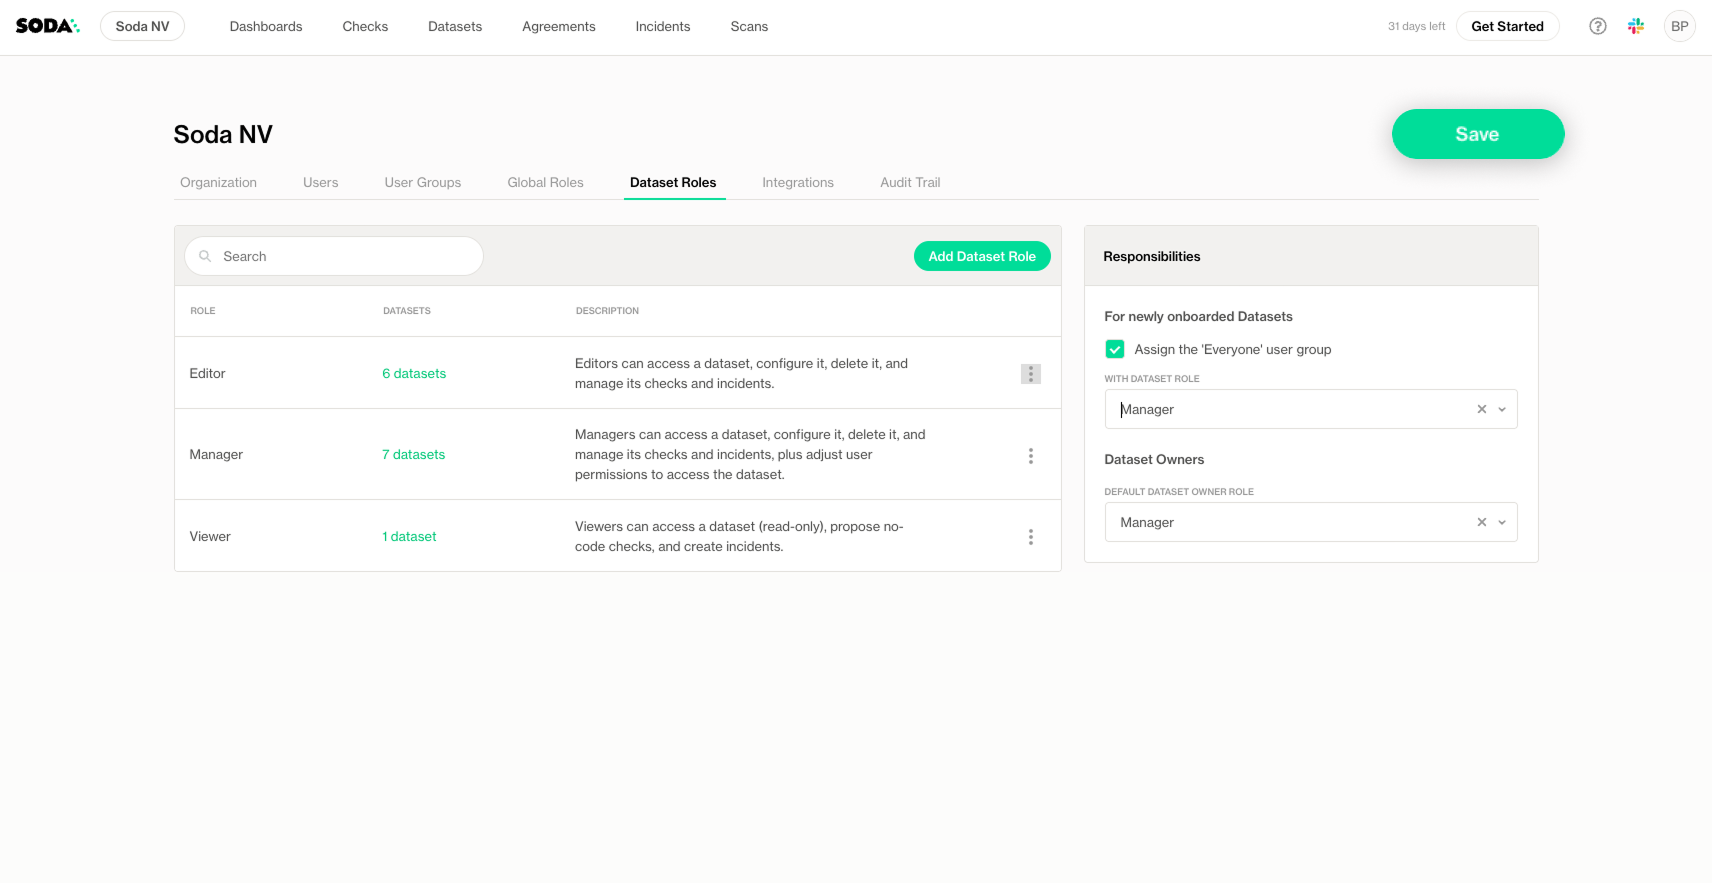Click the Soda logo in header

(x=47, y=26)
